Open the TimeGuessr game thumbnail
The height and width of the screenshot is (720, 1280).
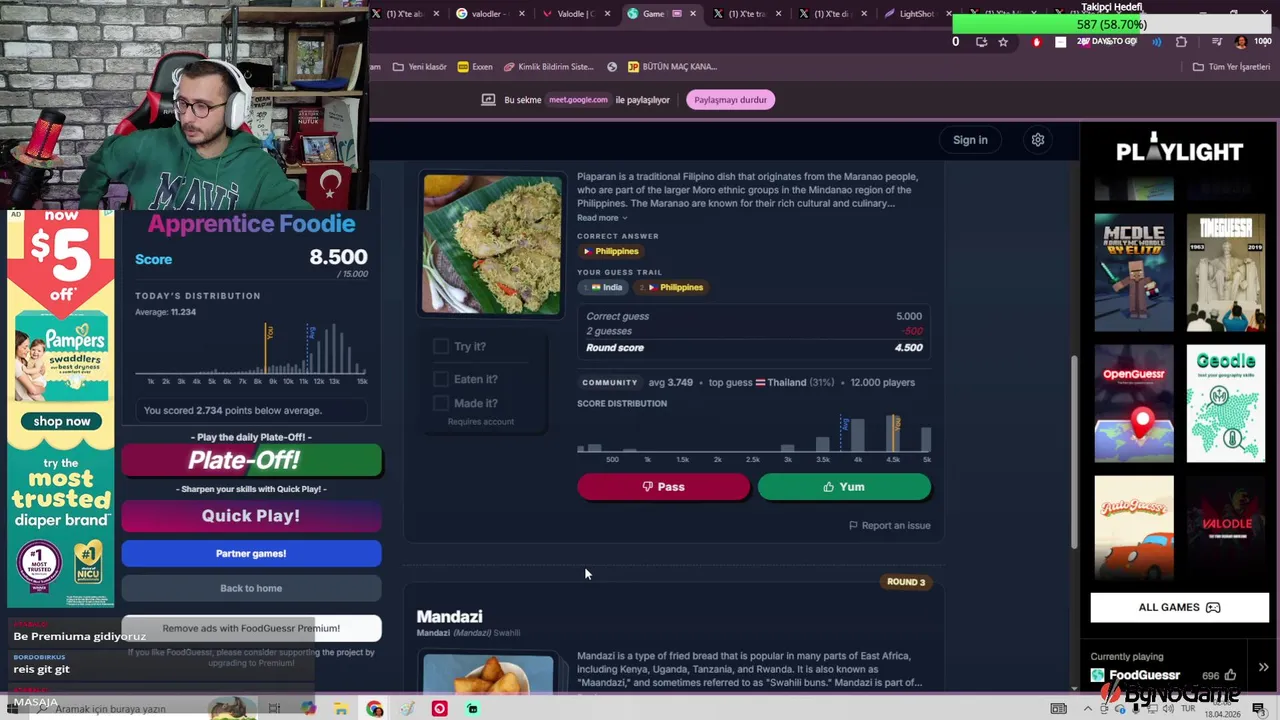coord(1226,272)
